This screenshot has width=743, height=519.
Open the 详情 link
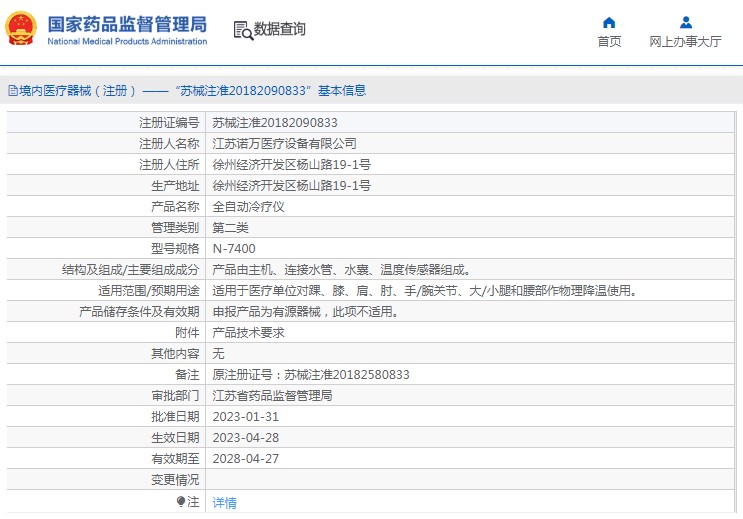(x=224, y=502)
